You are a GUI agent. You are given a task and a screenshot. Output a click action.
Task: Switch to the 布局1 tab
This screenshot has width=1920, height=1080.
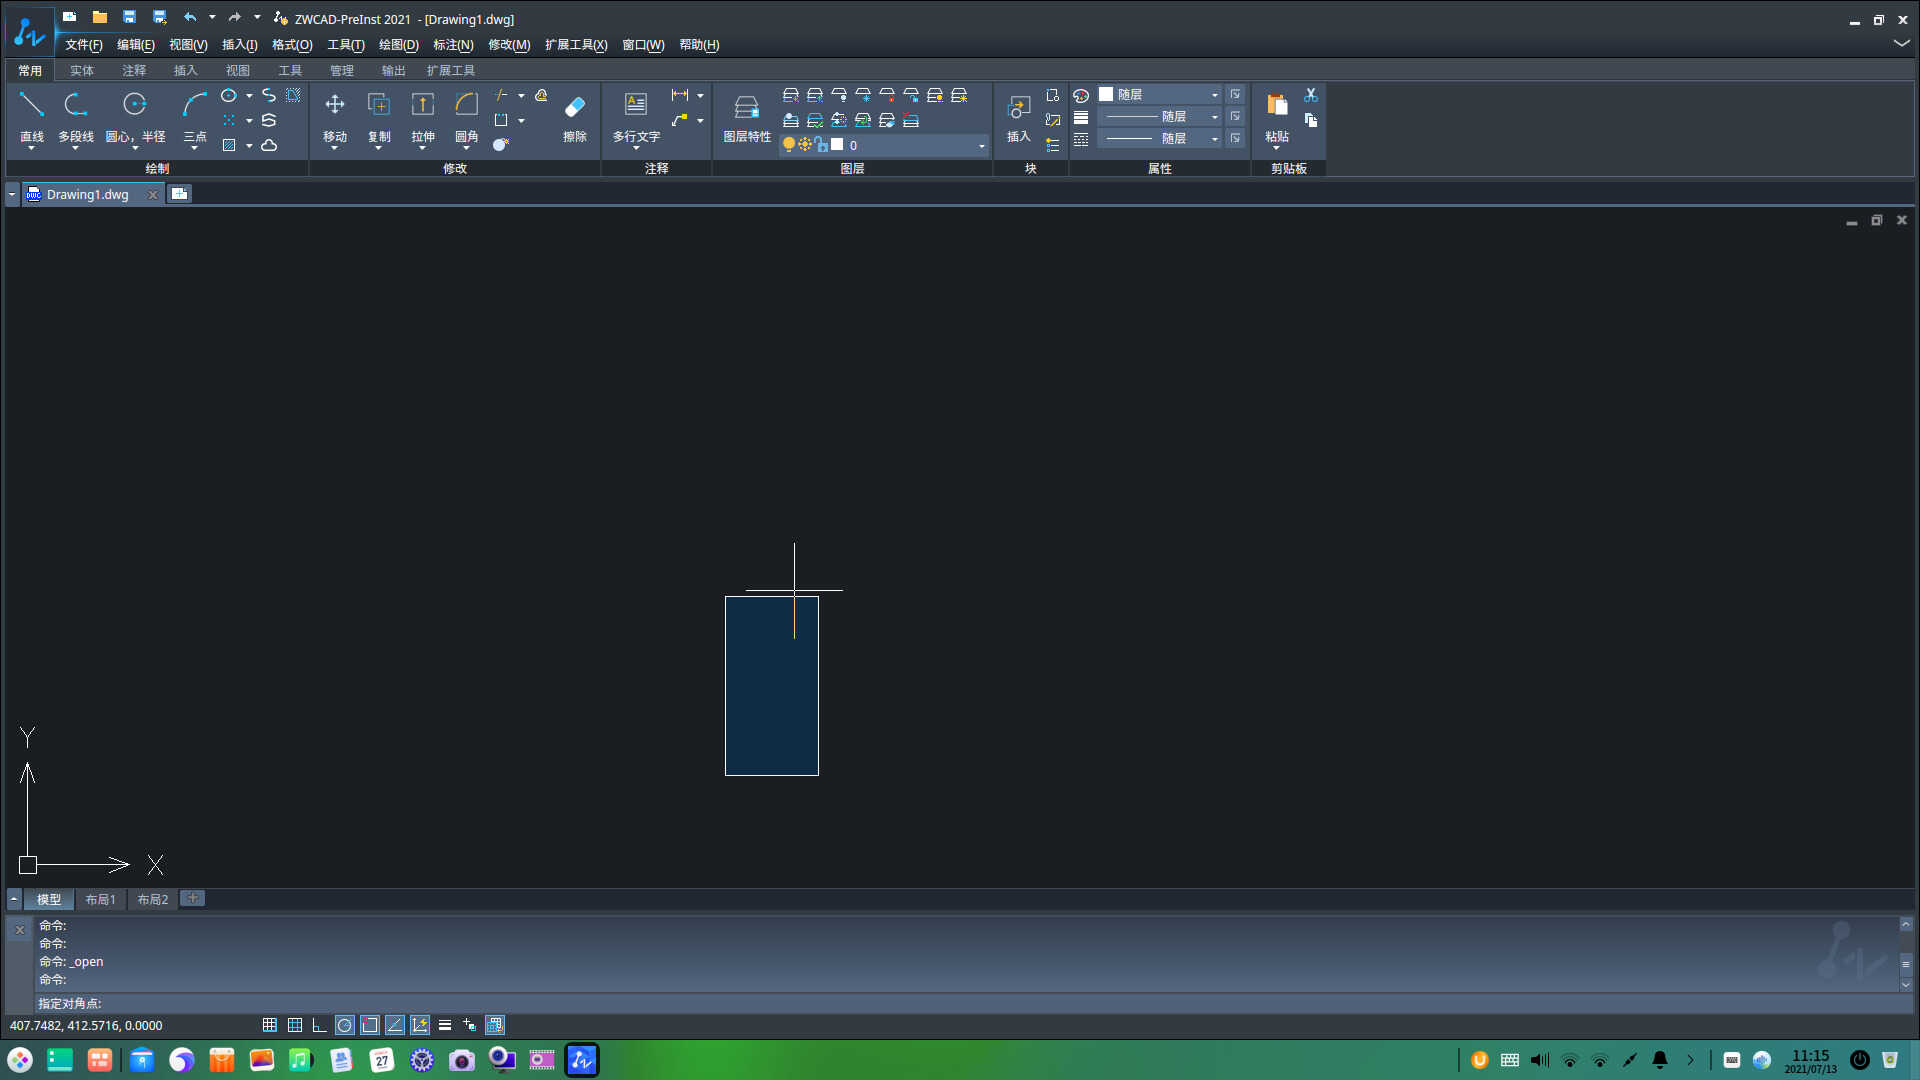point(100,898)
